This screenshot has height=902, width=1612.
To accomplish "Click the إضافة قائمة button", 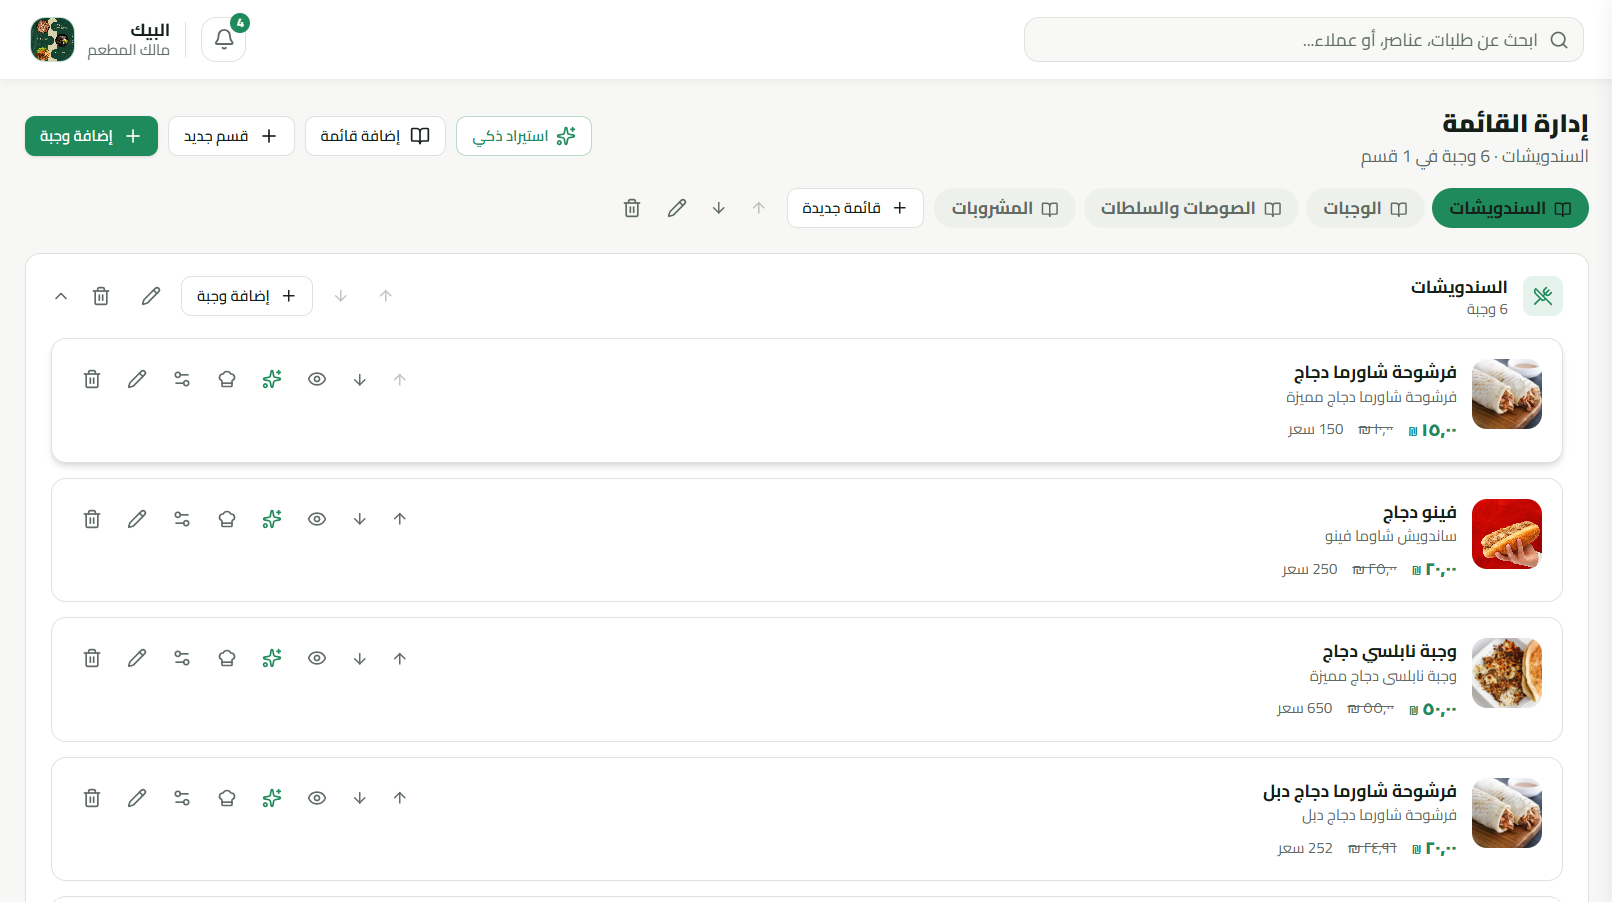I will 375,136.
